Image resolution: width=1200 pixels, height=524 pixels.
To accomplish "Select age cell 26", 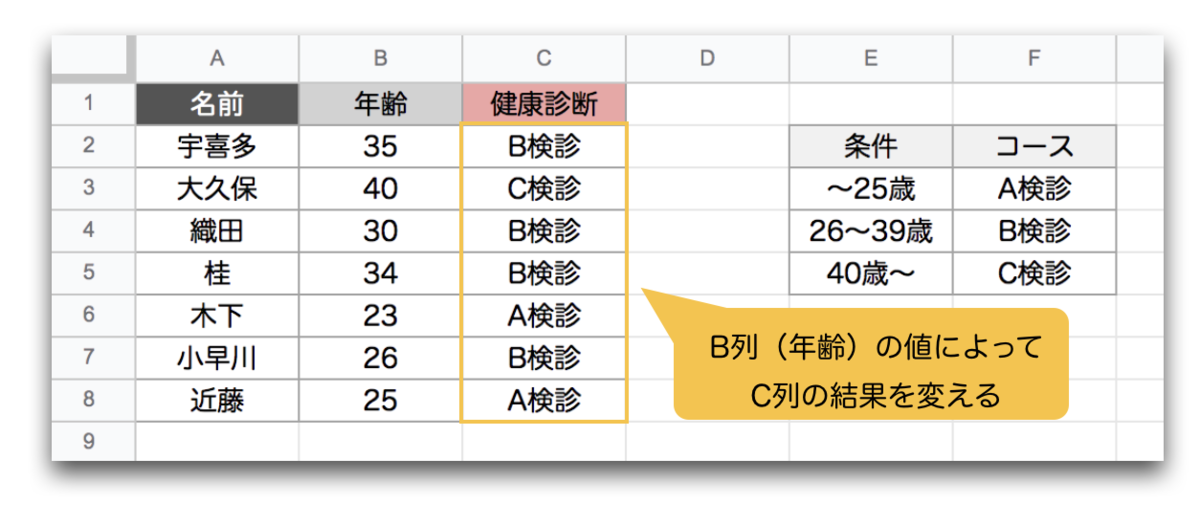I will click(x=381, y=358).
